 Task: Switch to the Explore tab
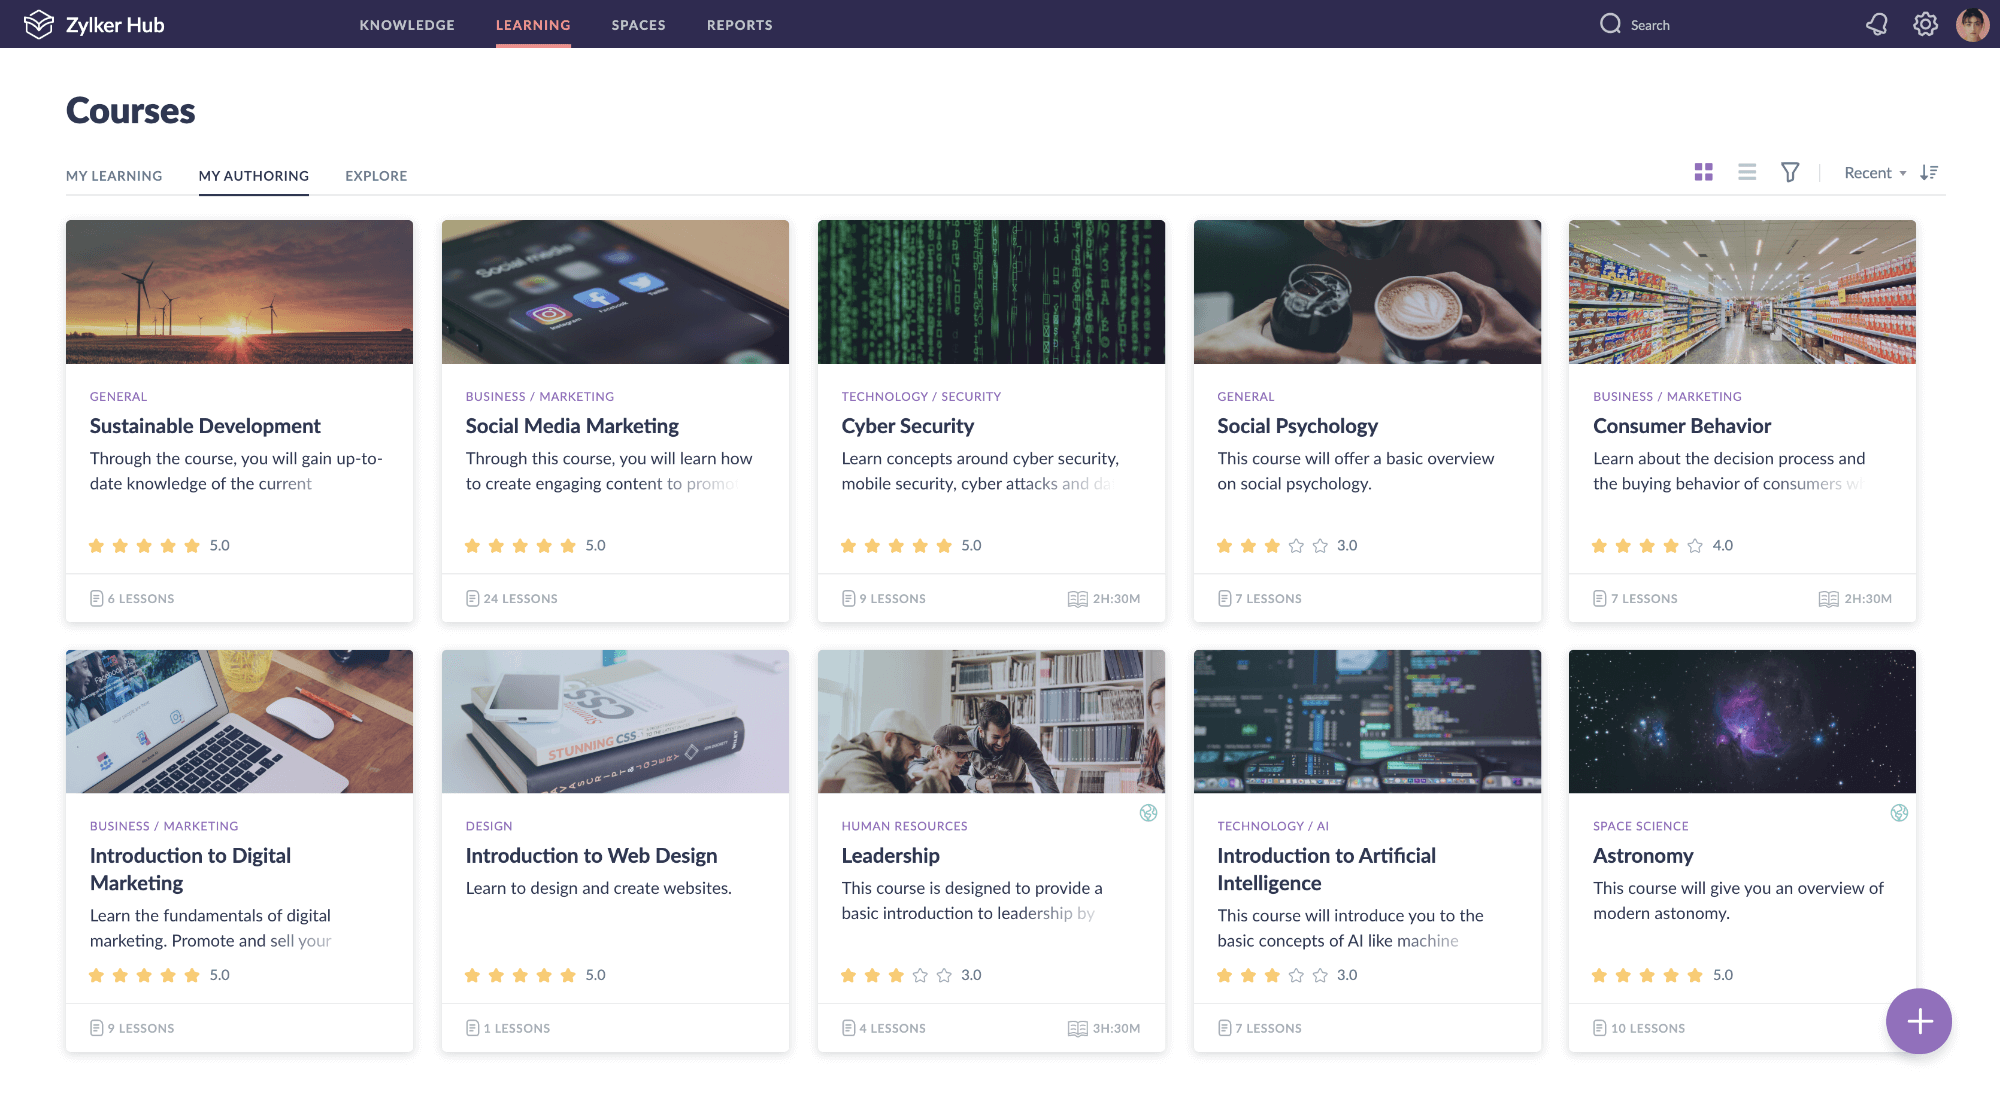(x=376, y=176)
